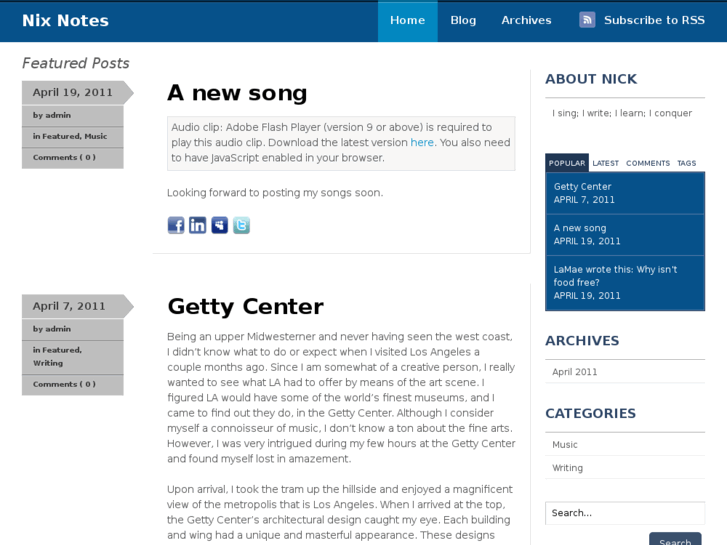Screen dimensions: 727x545
Task: Click the RSS feed icon
Action: click(x=587, y=20)
